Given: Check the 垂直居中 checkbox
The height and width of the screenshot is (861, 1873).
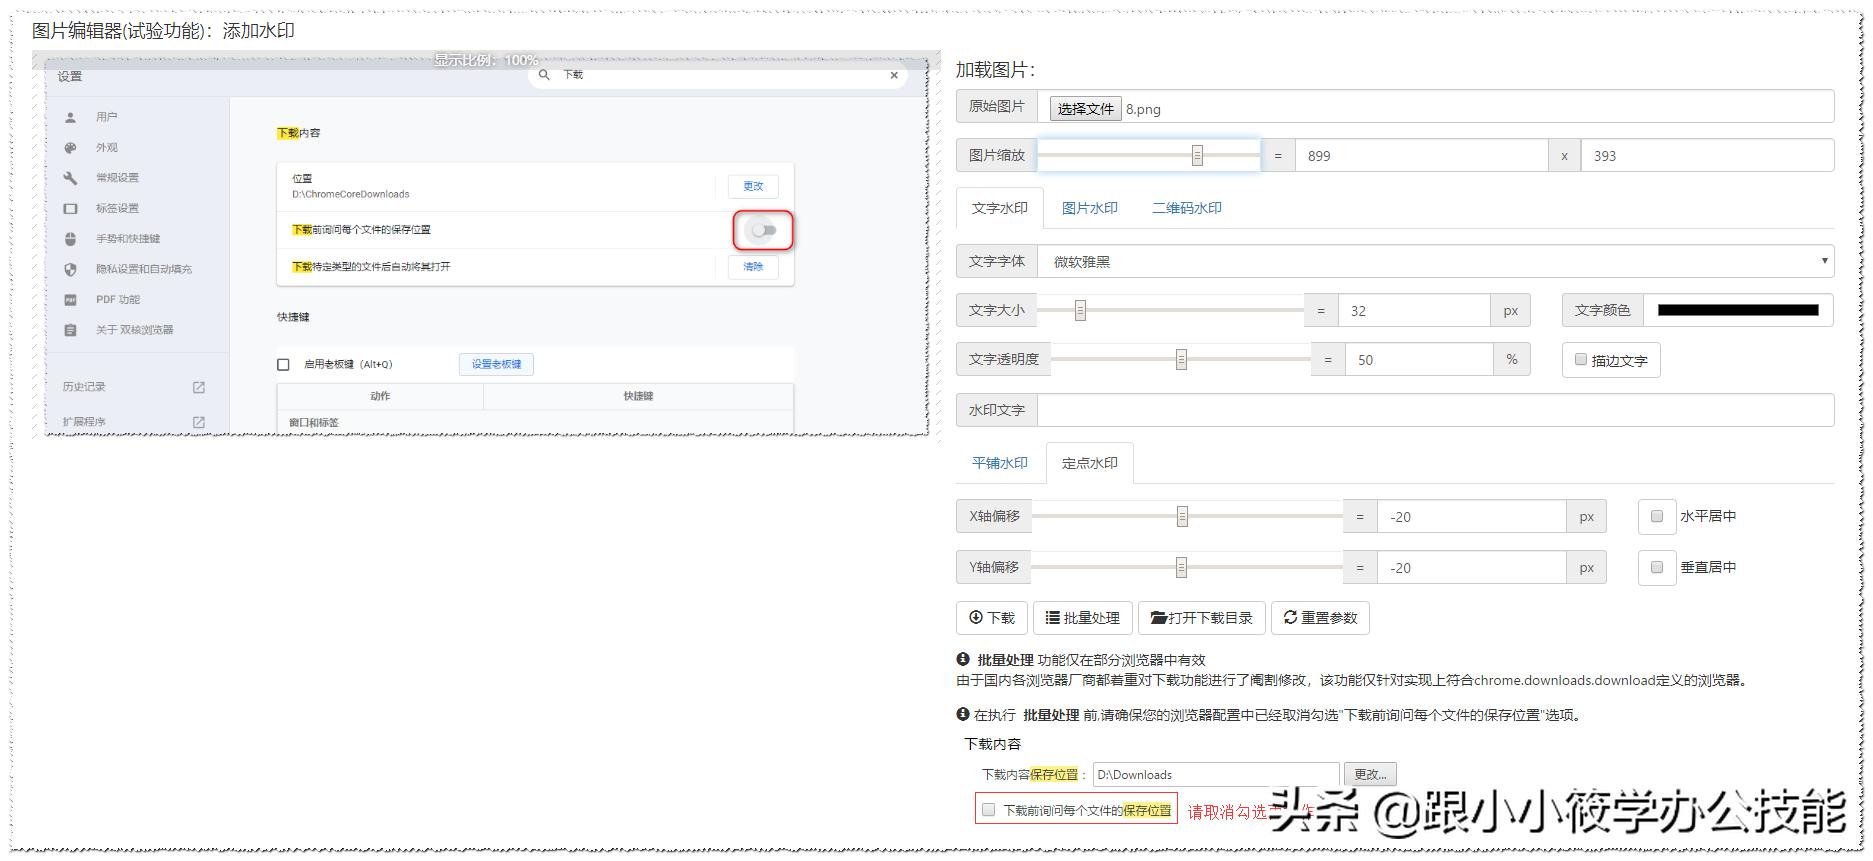Looking at the screenshot, I should [1657, 567].
